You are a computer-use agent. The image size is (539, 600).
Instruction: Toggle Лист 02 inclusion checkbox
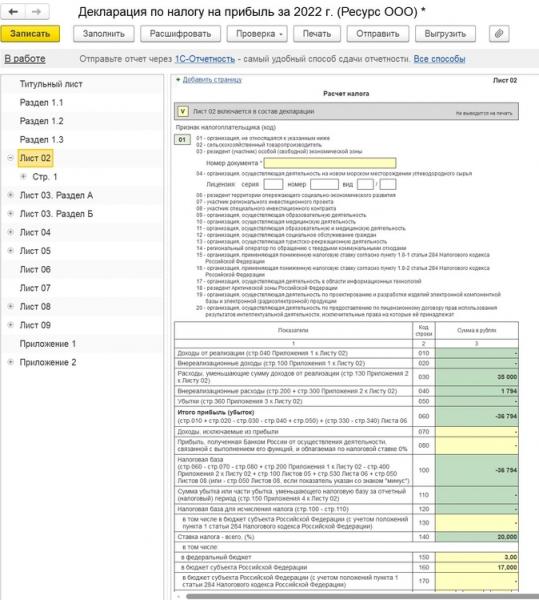pos(182,111)
